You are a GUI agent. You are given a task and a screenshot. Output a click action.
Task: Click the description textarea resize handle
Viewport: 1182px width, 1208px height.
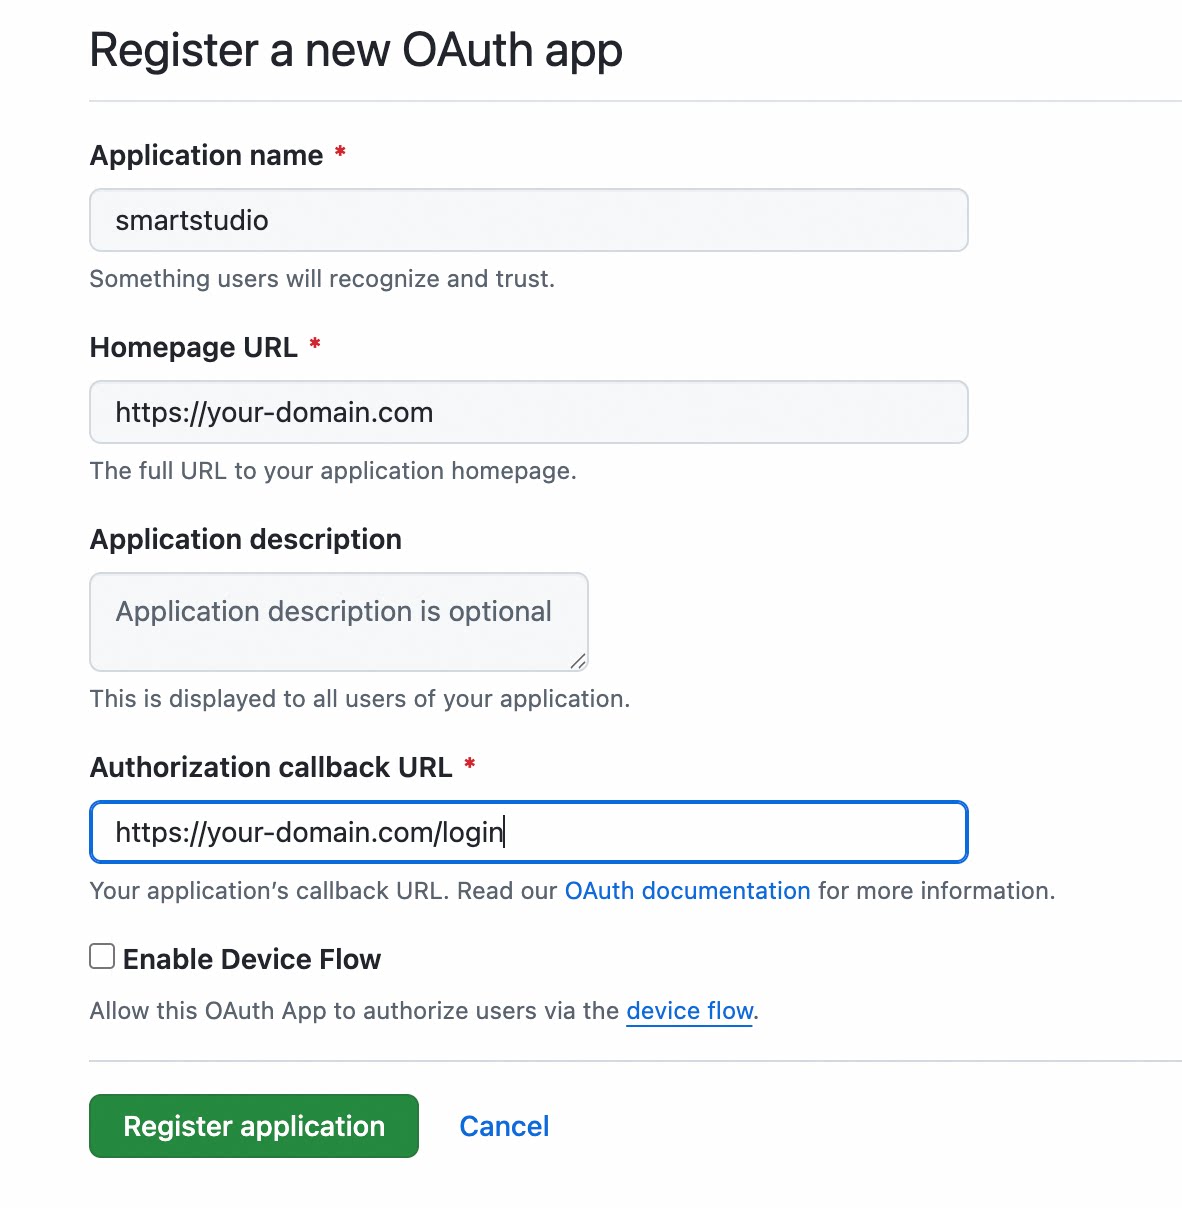tap(578, 661)
